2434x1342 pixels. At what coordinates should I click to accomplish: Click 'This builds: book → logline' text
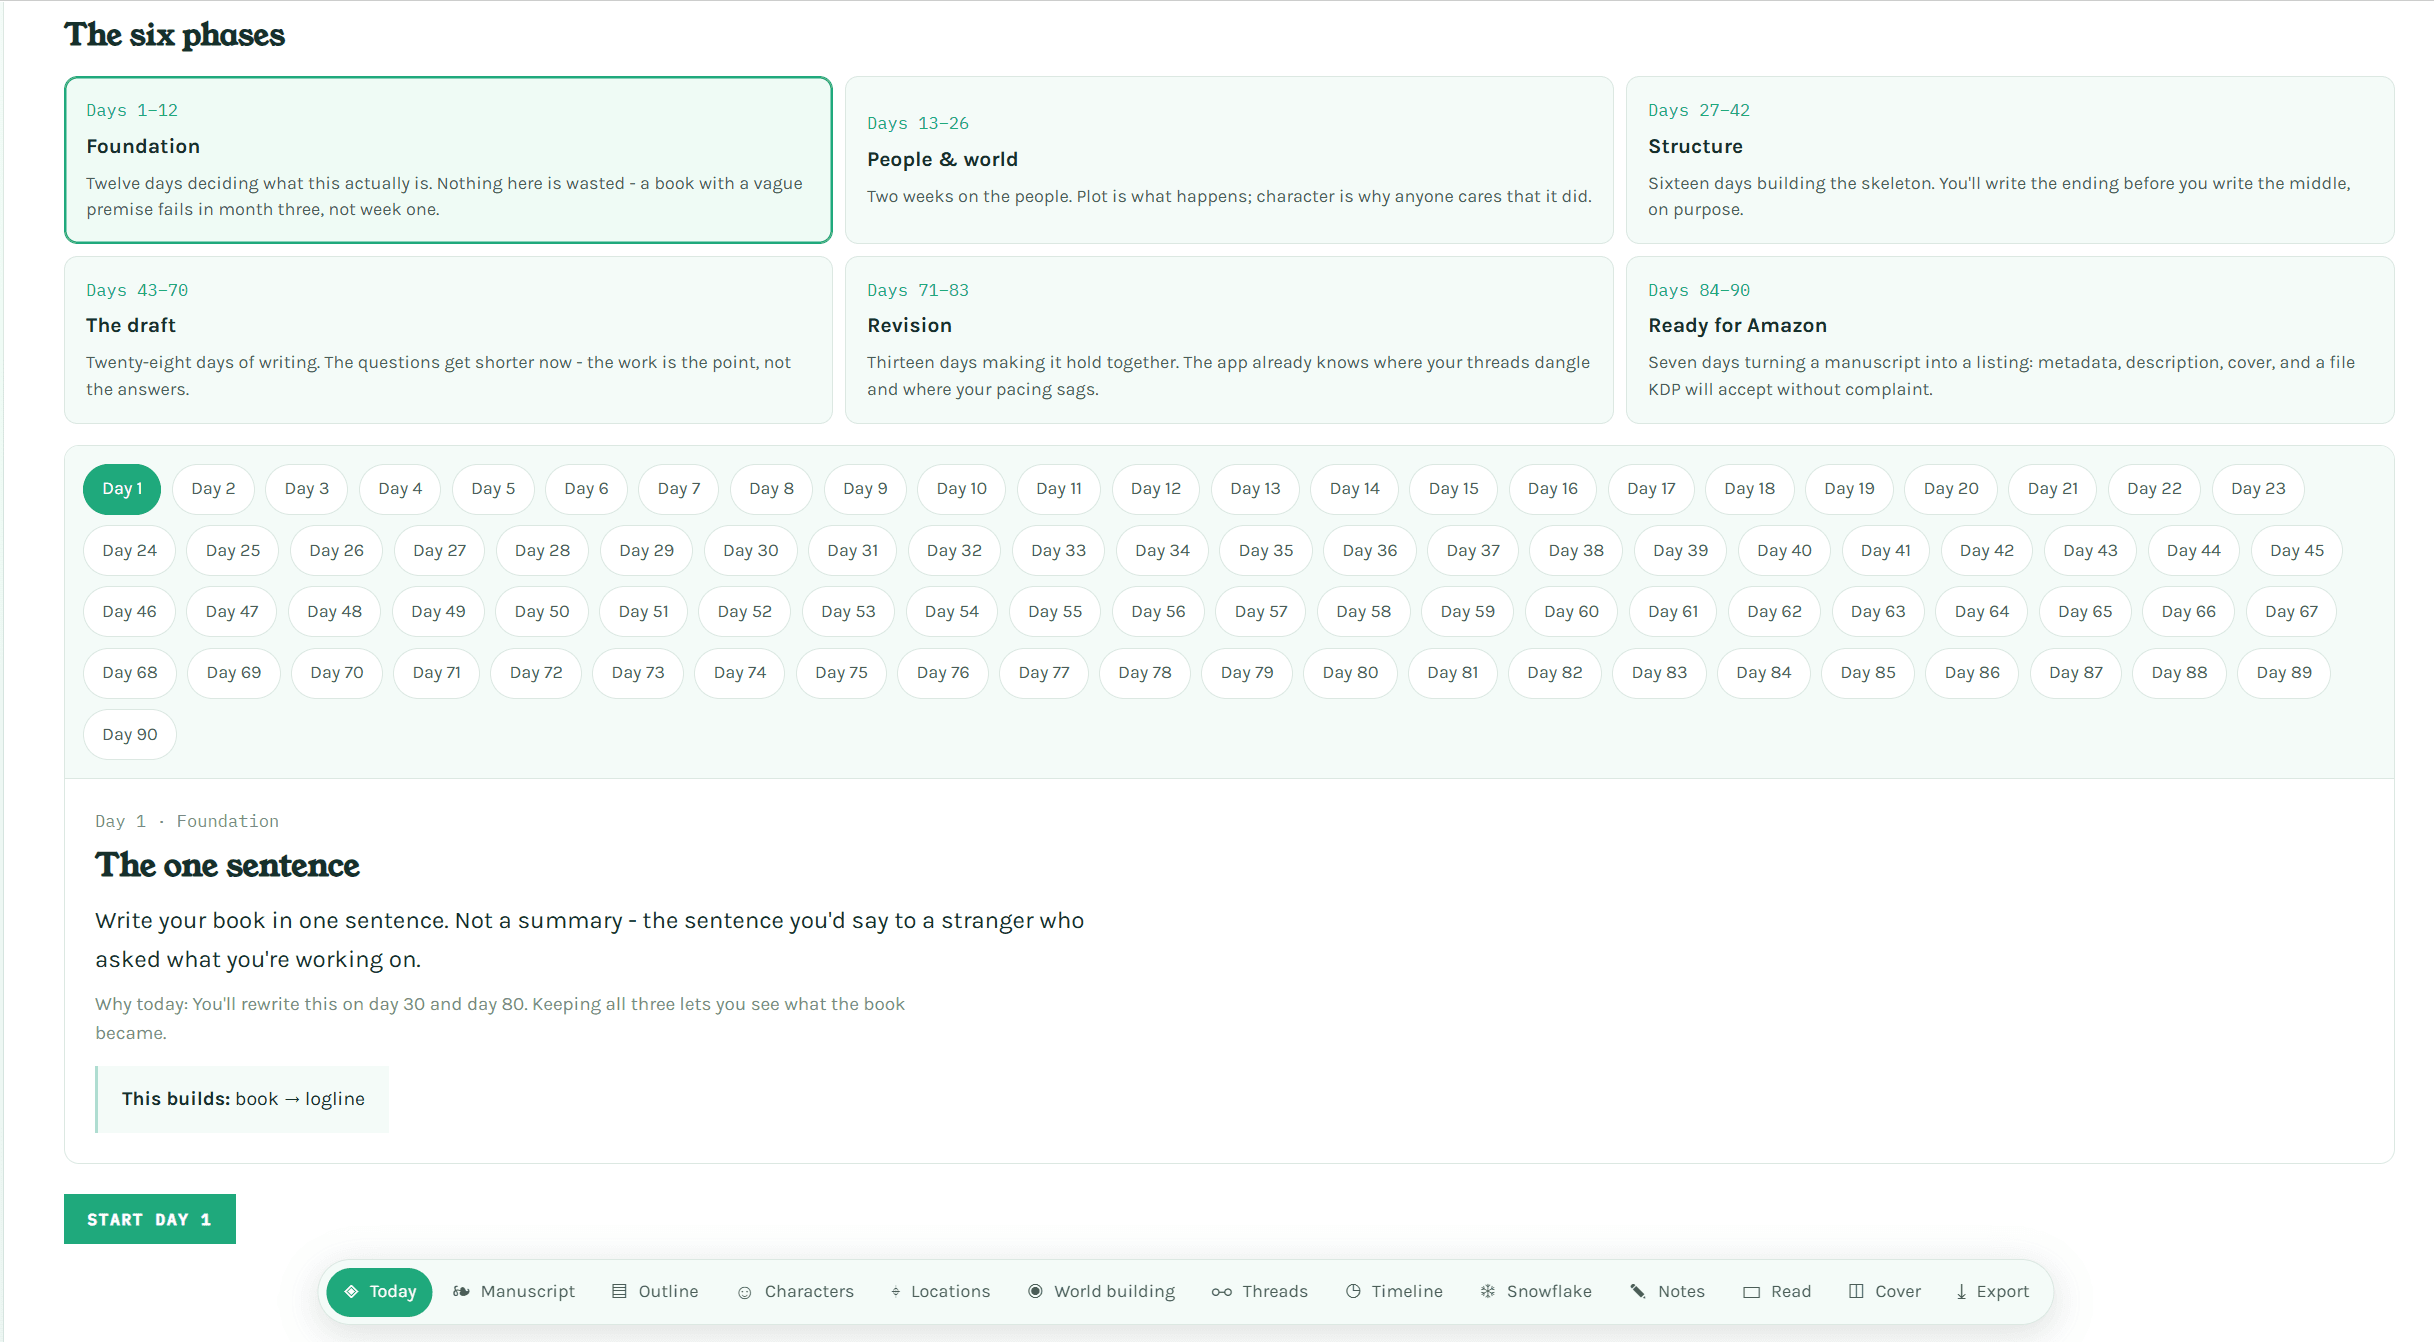(243, 1099)
